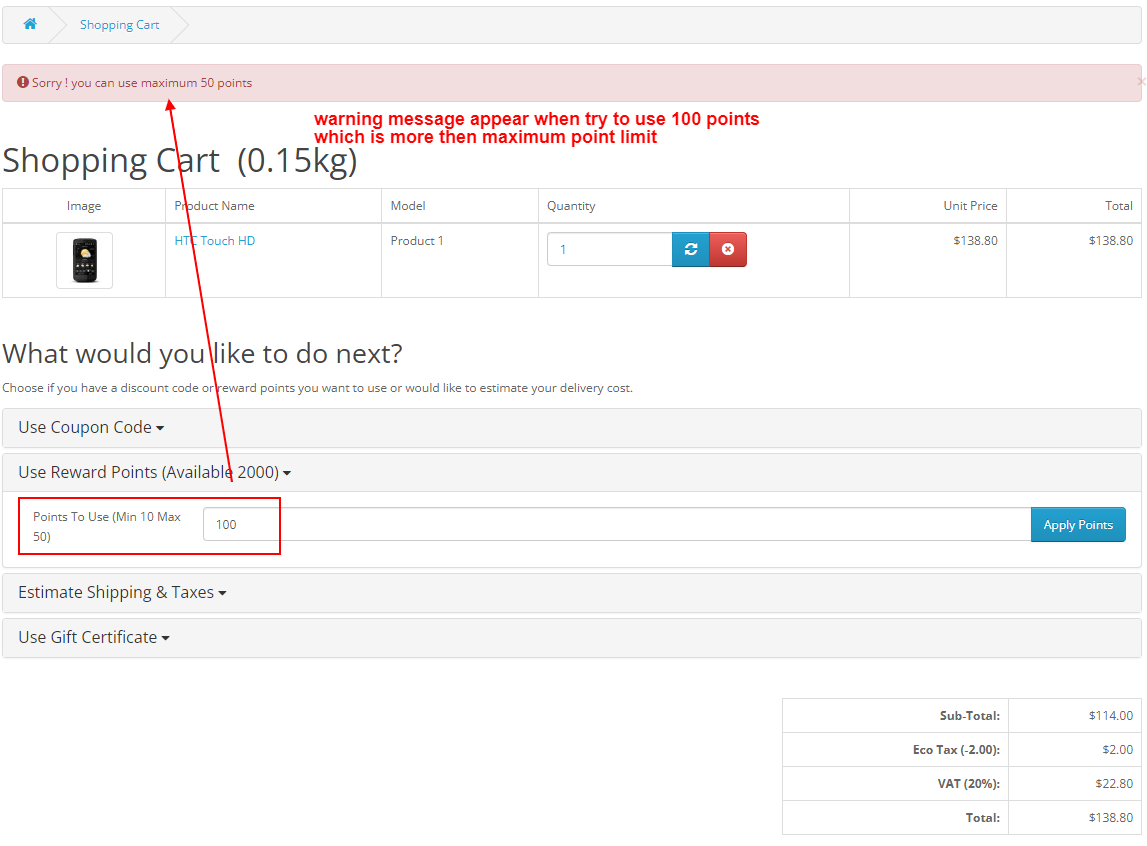Collapse the Use Reward Points panel

[154, 472]
